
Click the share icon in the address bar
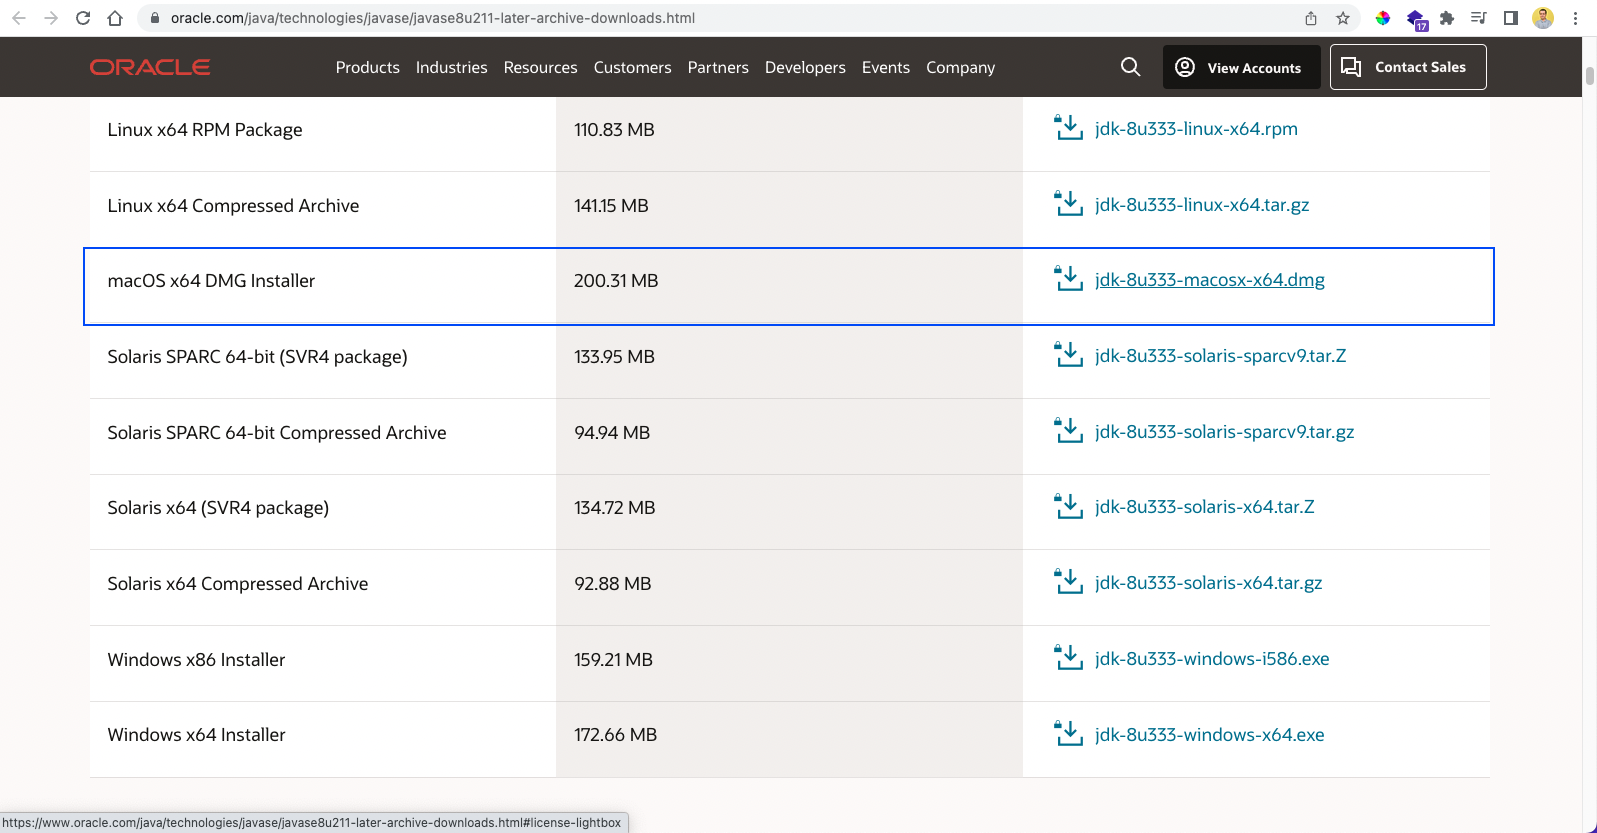coord(1311,18)
